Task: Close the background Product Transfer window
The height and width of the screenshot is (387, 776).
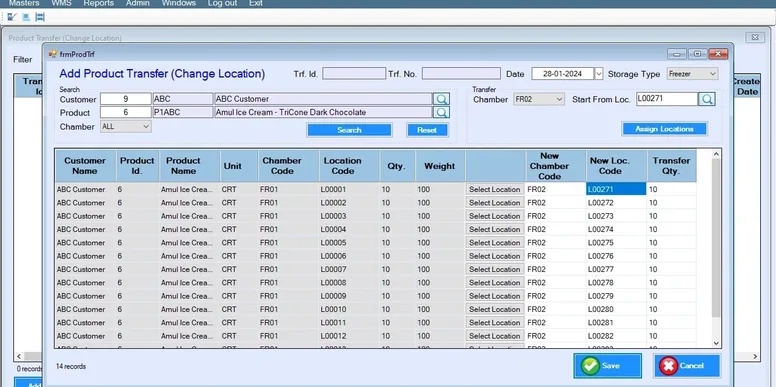Action: (755, 38)
